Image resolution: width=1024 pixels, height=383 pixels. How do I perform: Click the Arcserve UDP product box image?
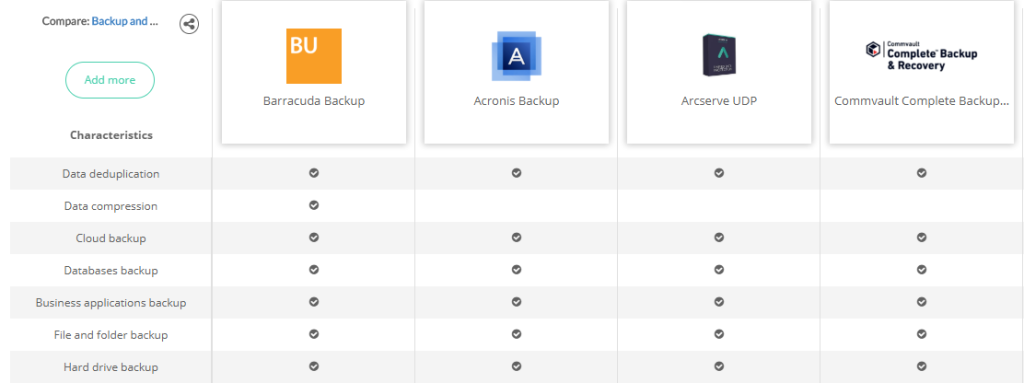click(719, 55)
